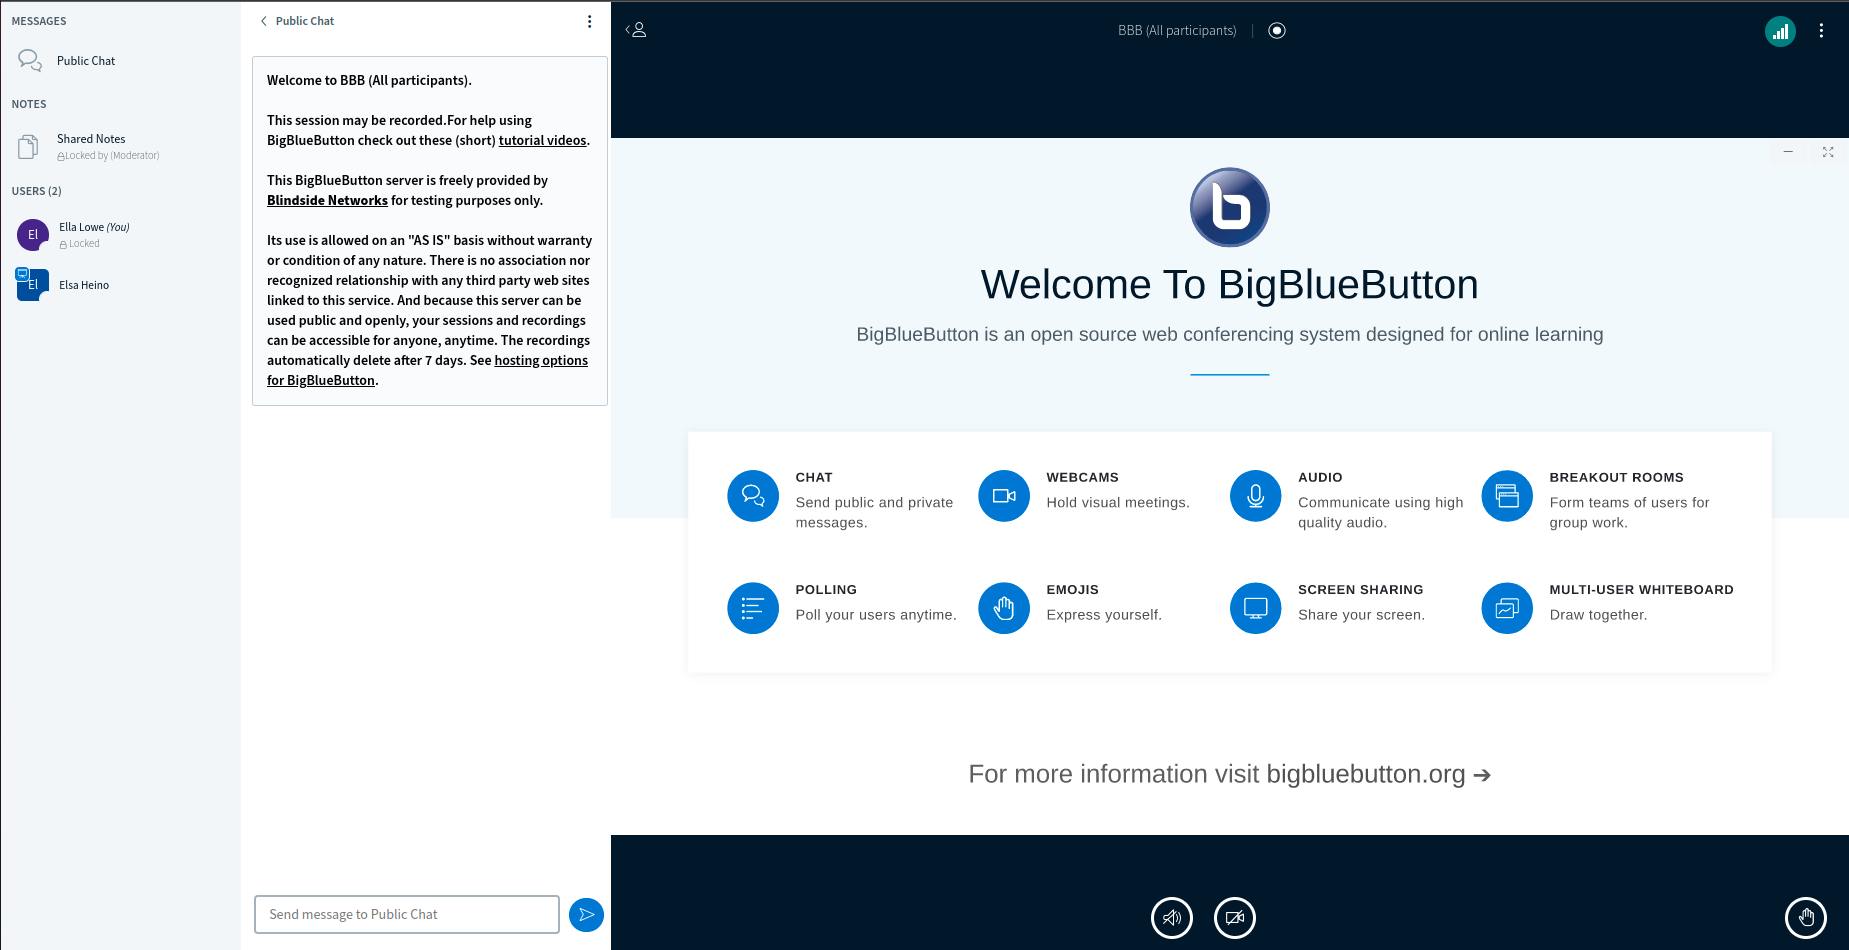Click the Chat feature icon
1849x950 pixels.
[x=753, y=496]
